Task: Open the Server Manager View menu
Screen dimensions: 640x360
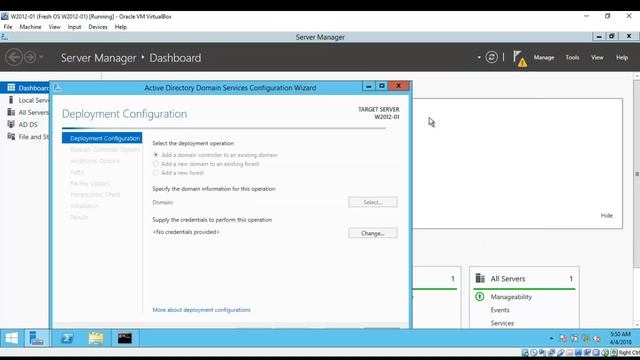Action: click(597, 58)
